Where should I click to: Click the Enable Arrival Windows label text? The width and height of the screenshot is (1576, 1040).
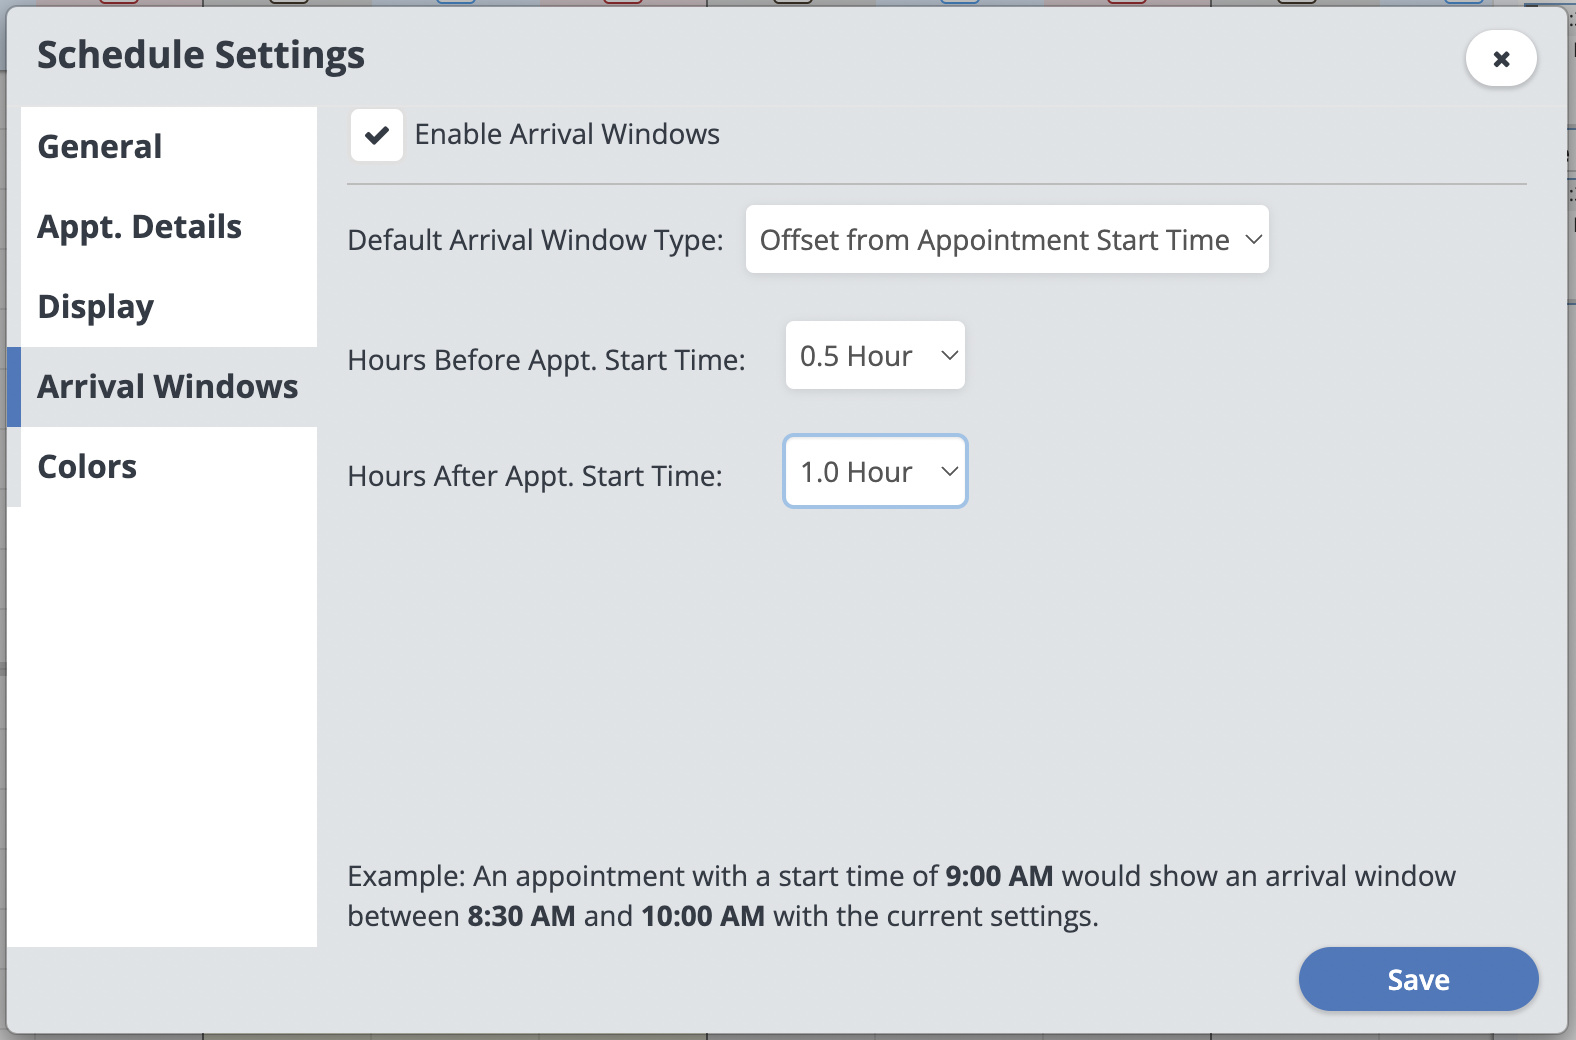(567, 135)
